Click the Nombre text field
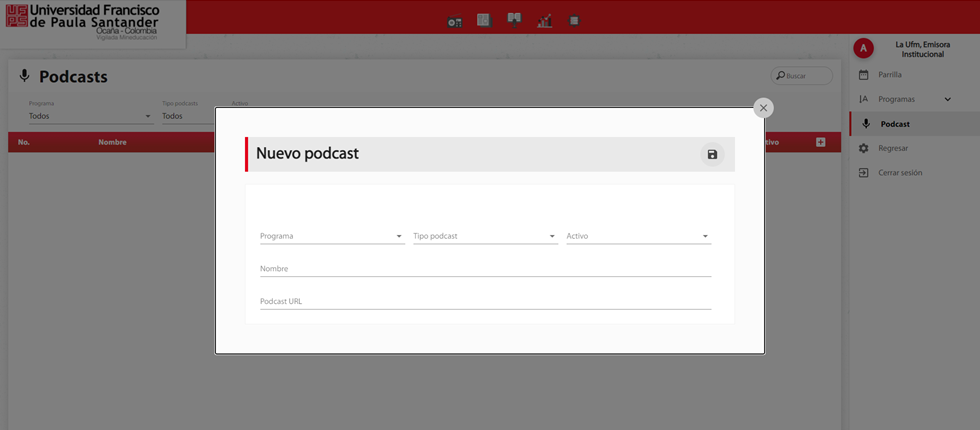 485,268
